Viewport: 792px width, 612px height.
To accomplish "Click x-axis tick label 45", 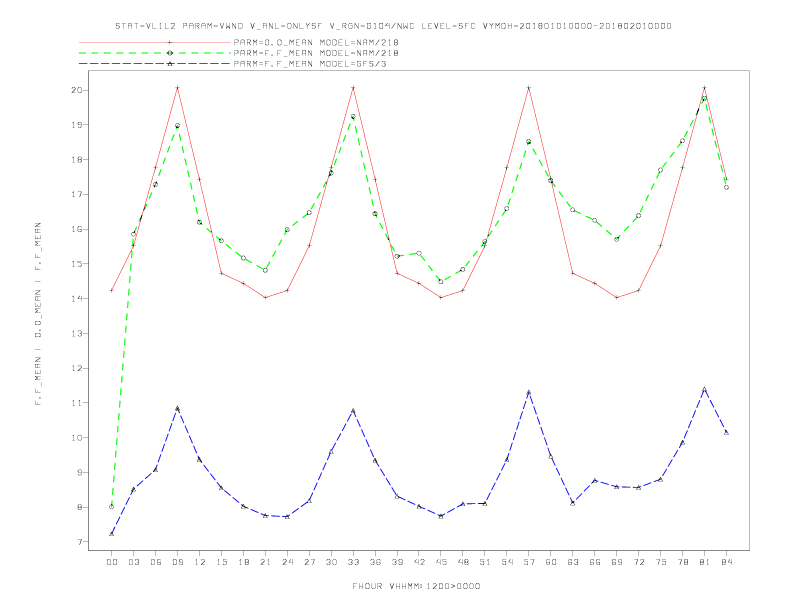I will 441,562.
